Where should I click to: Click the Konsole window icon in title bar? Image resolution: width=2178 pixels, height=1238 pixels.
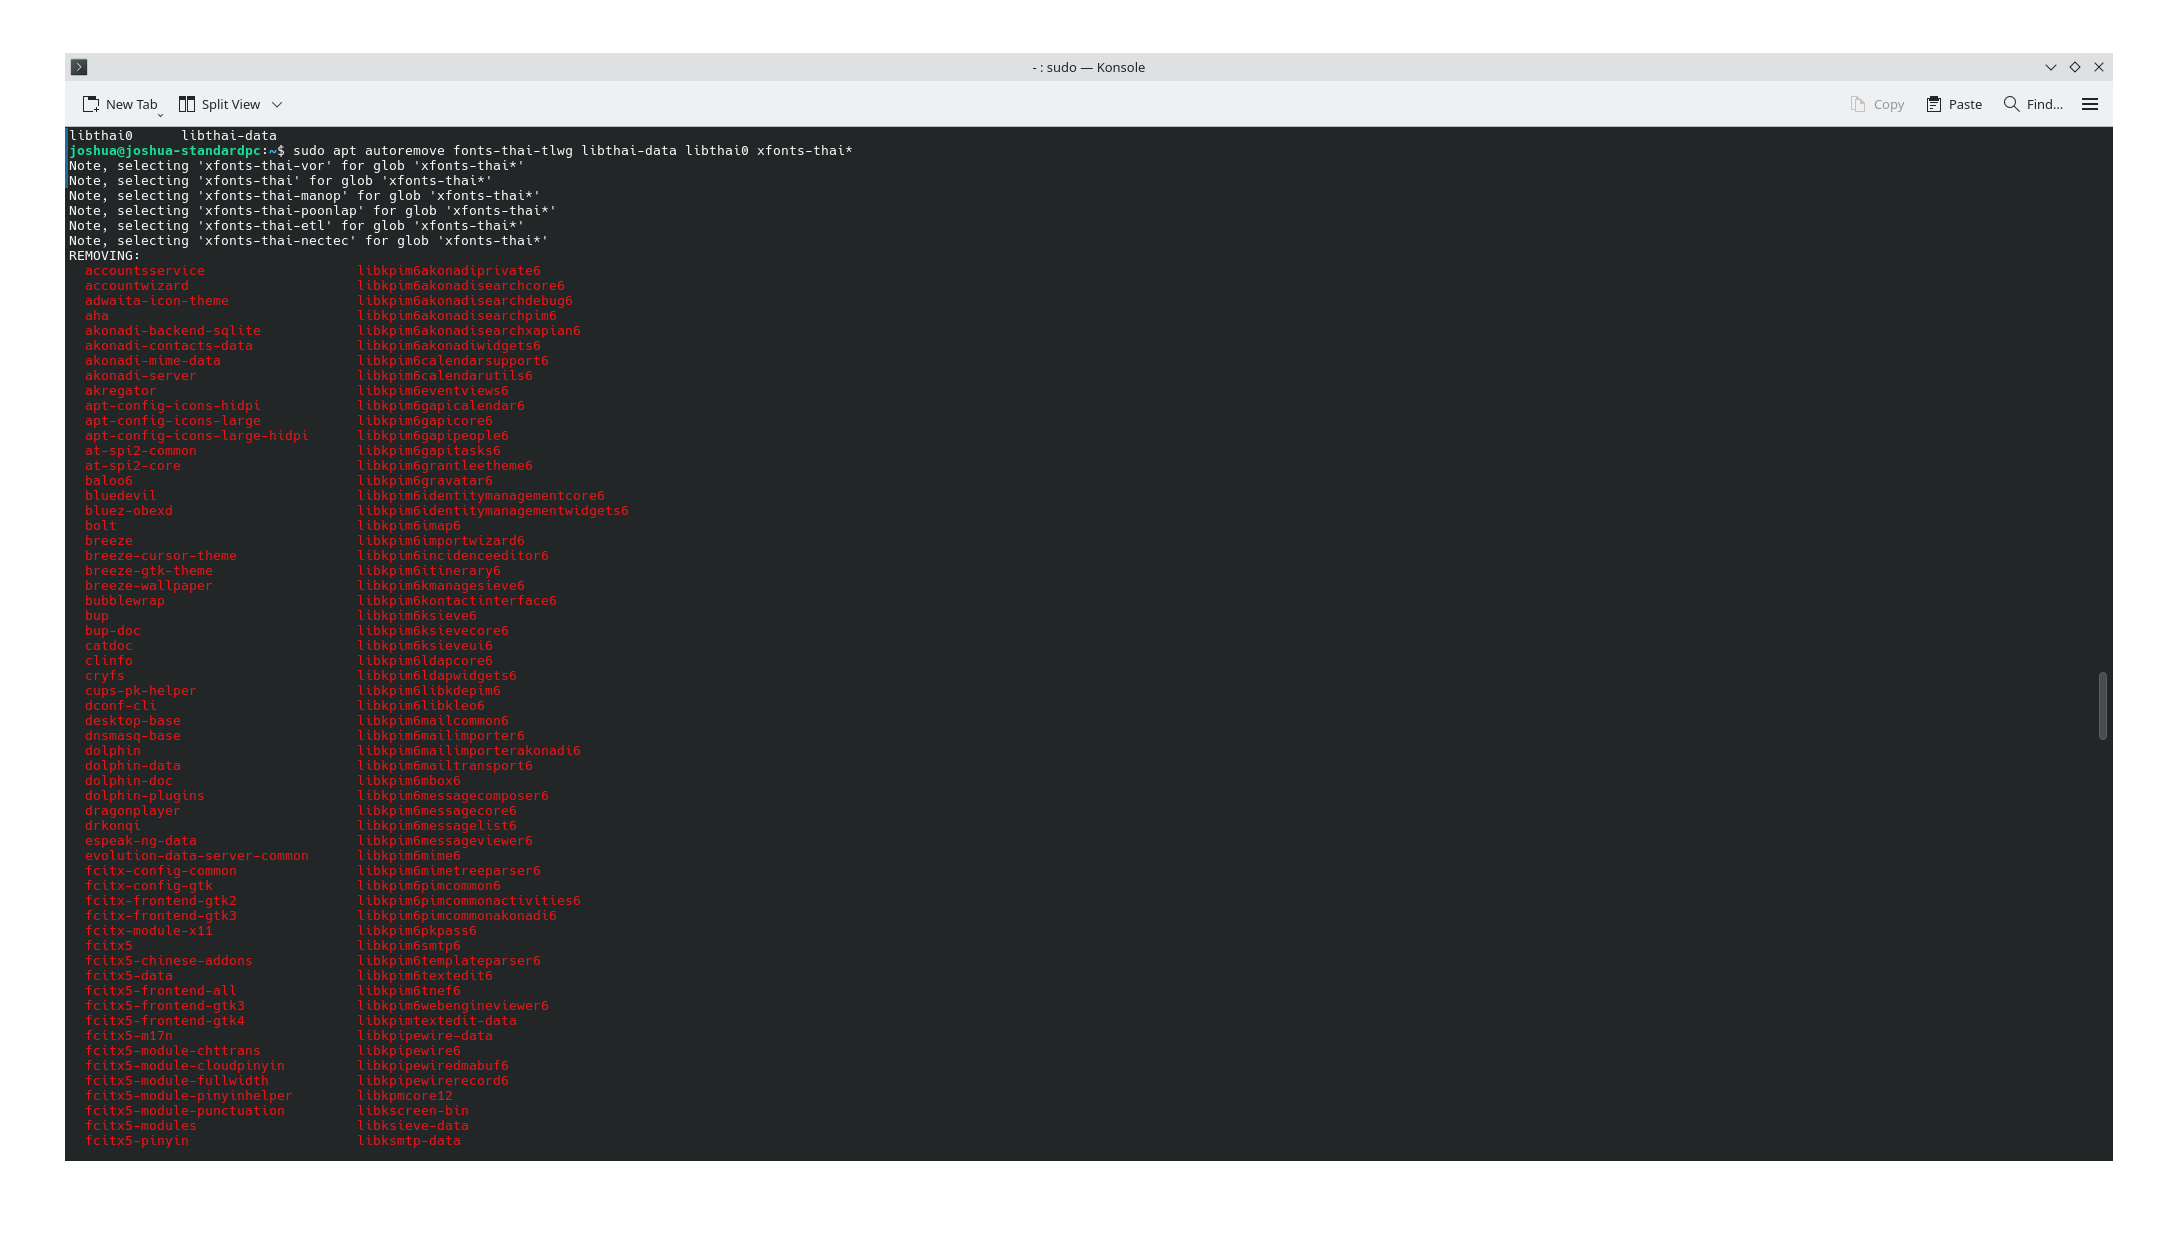pos(80,67)
